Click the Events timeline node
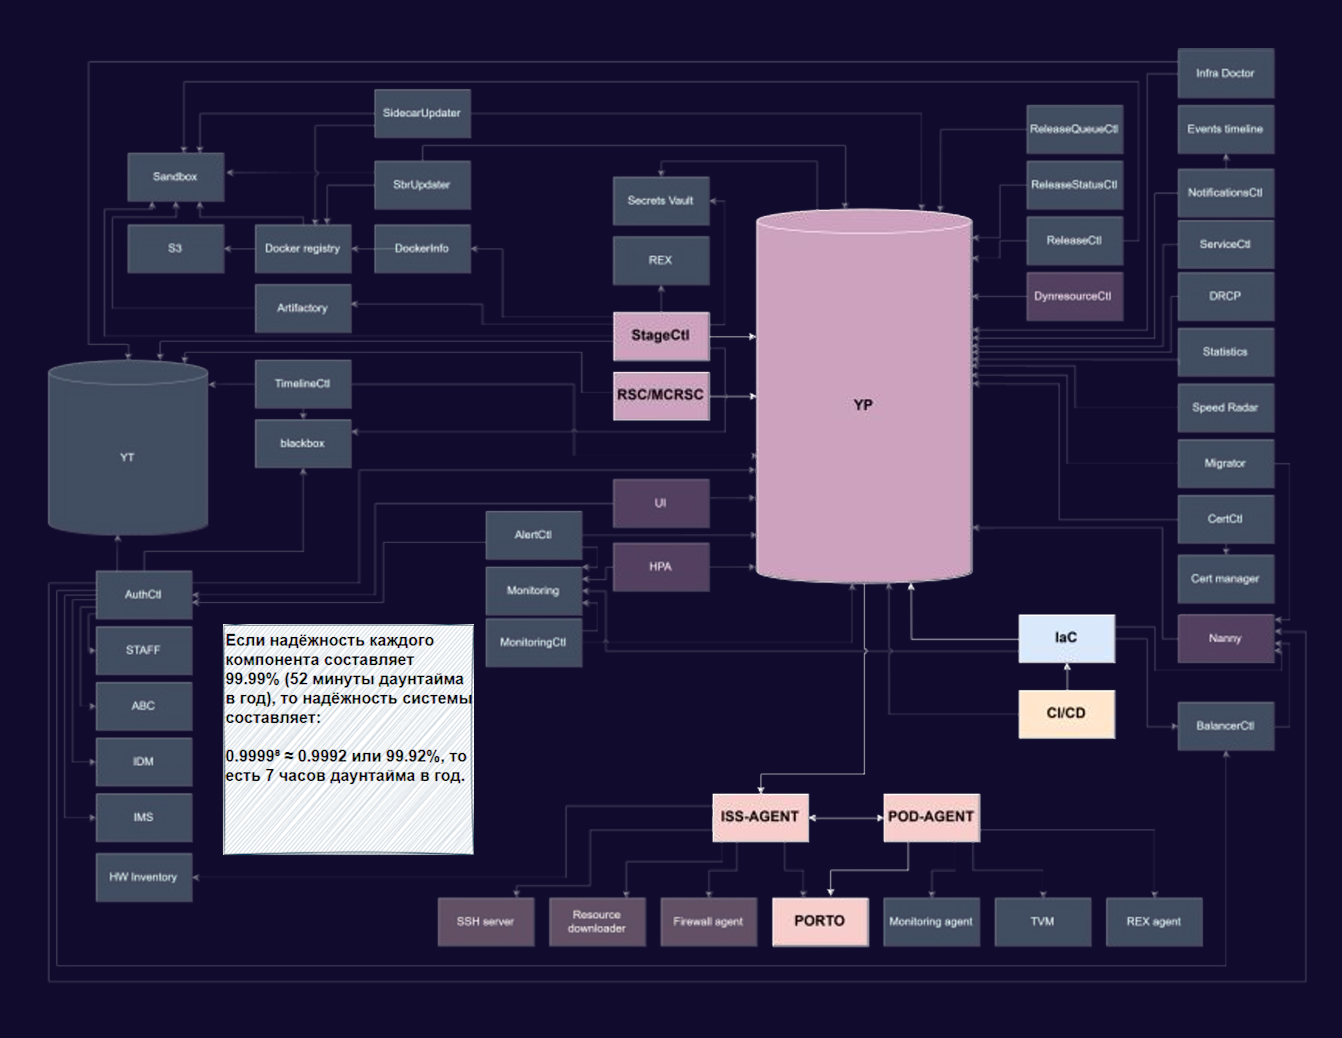Screen dimensions: 1342x1038 click(x=1225, y=129)
